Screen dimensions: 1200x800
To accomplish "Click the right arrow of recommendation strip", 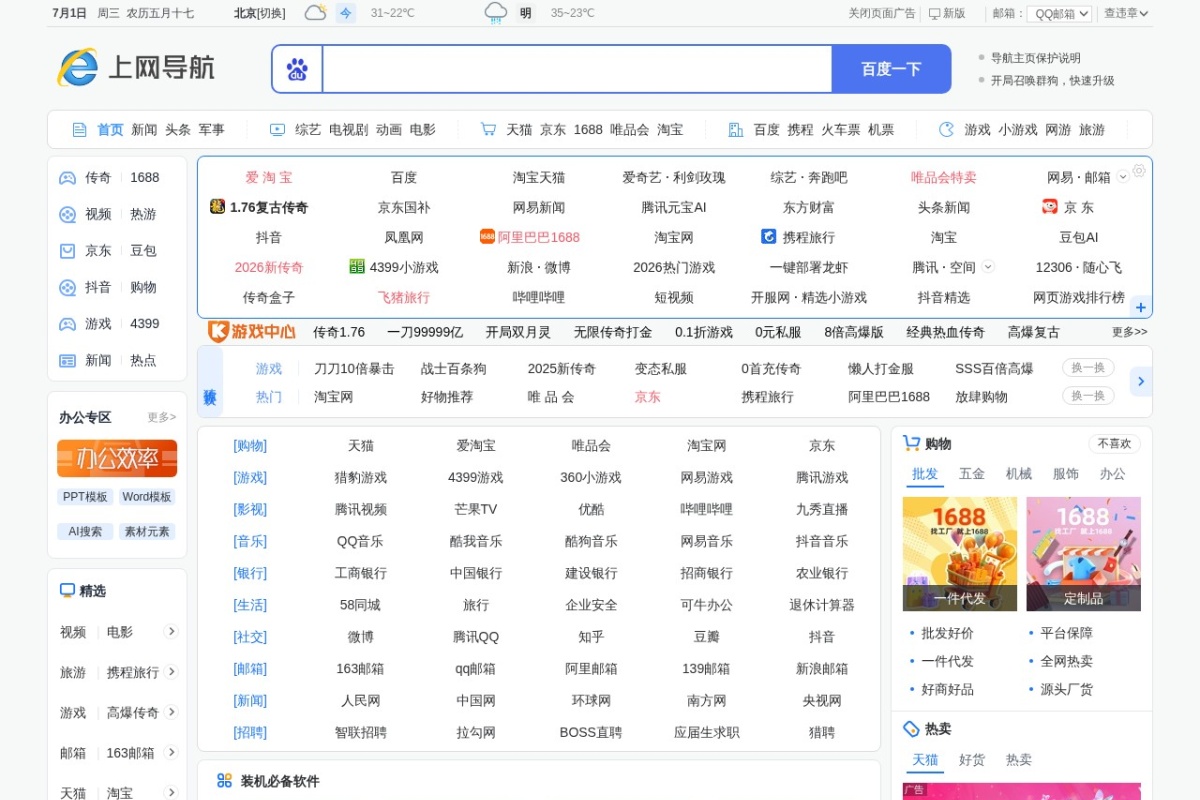I will click(x=1141, y=381).
